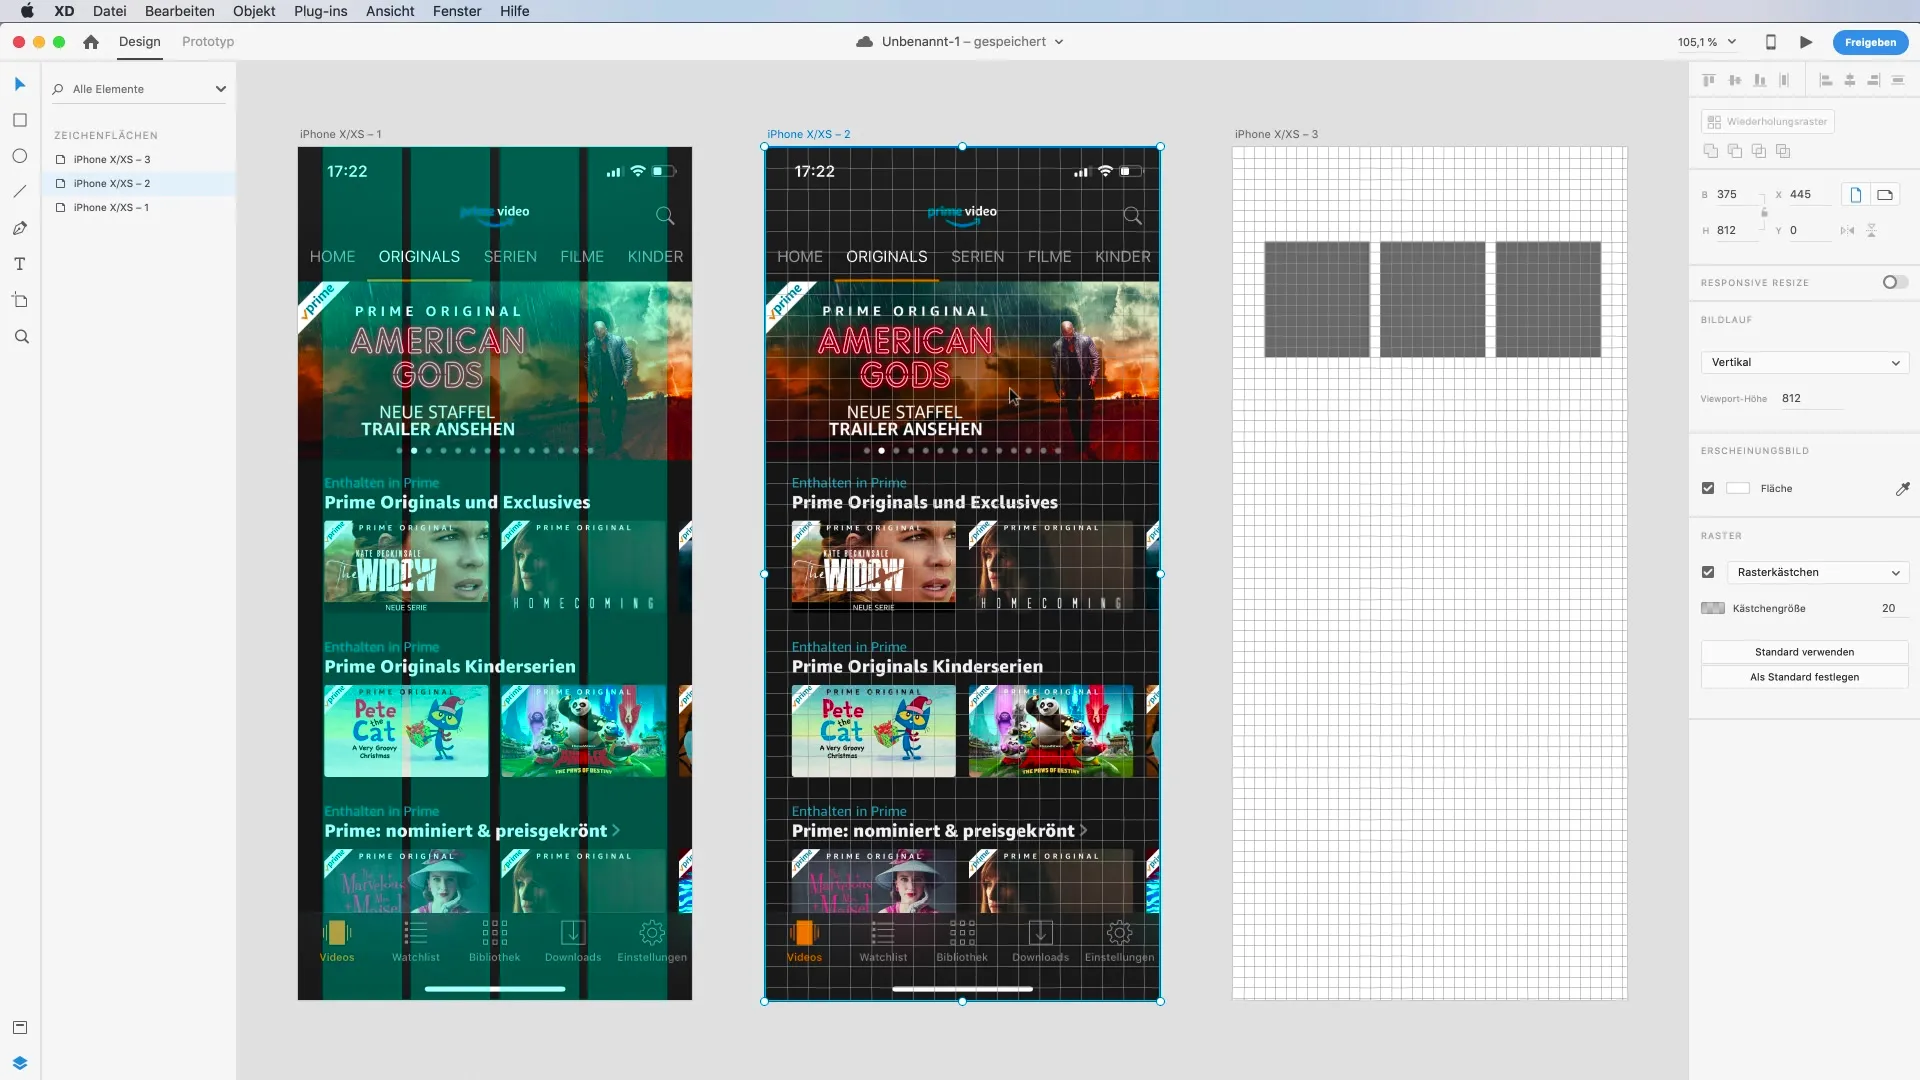
Task: Select the Line tool
Action: [20, 192]
